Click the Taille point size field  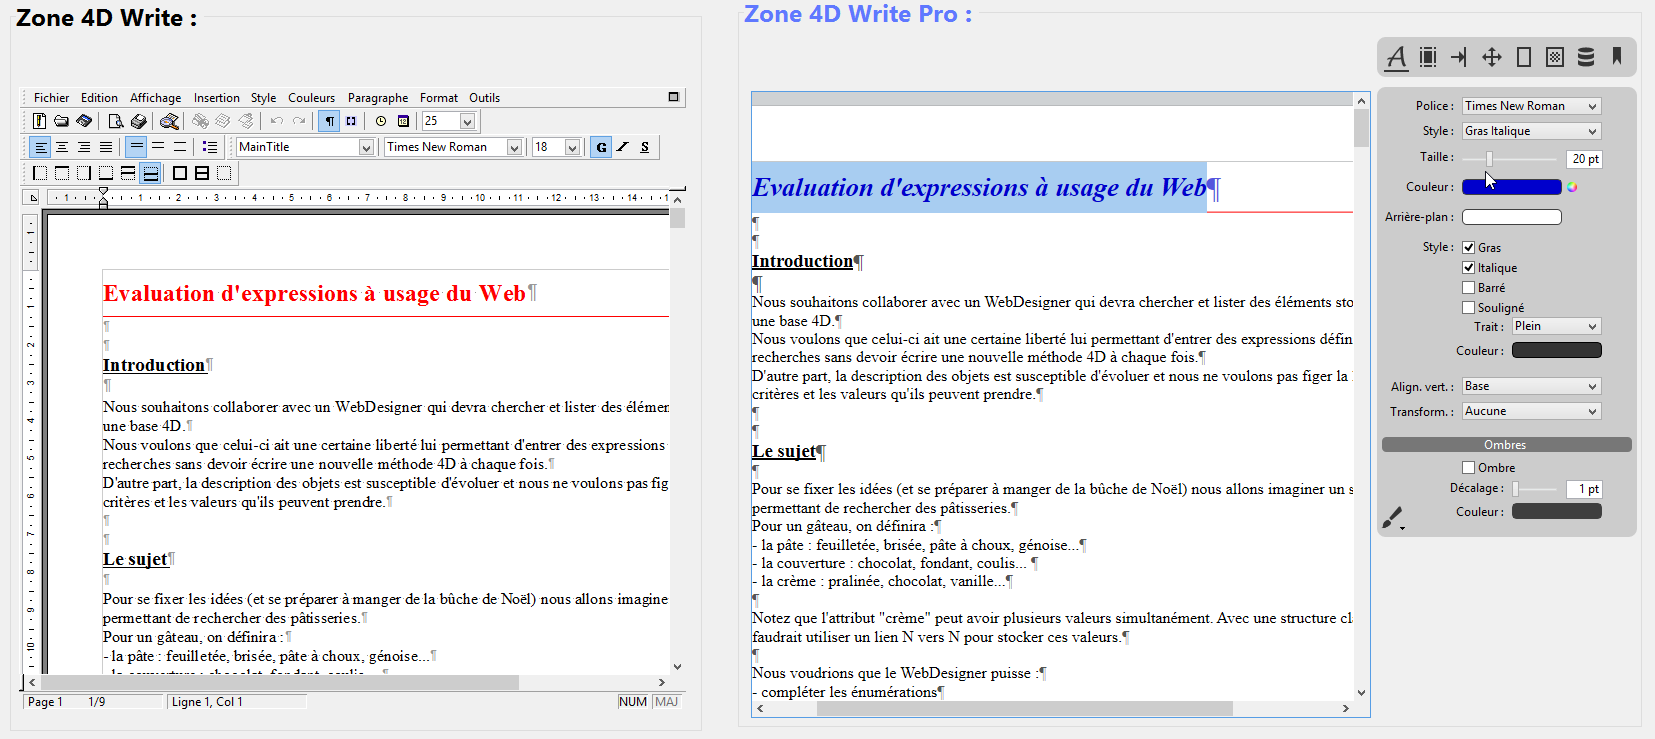click(1584, 159)
